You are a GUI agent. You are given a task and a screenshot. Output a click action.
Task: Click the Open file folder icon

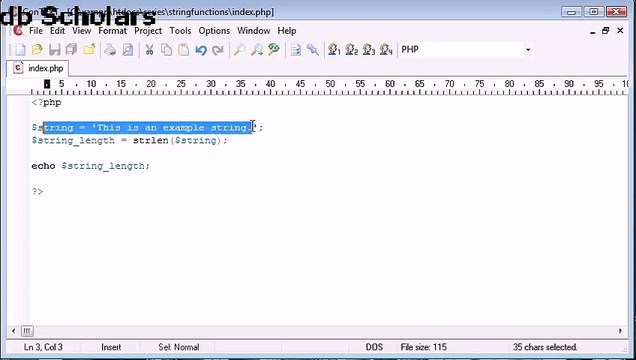pos(37,50)
